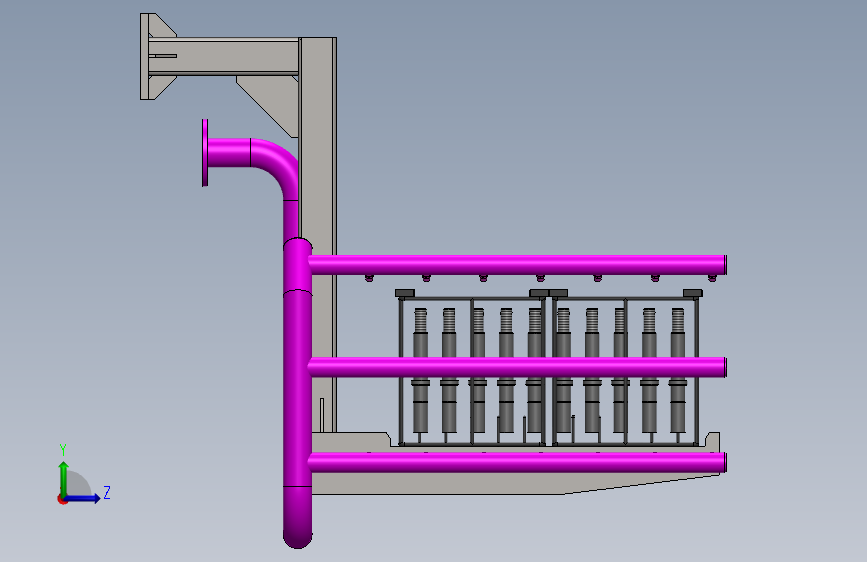The height and width of the screenshot is (562, 867).
Task: Select the middle horizontal magenta pipe
Action: [518, 367]
